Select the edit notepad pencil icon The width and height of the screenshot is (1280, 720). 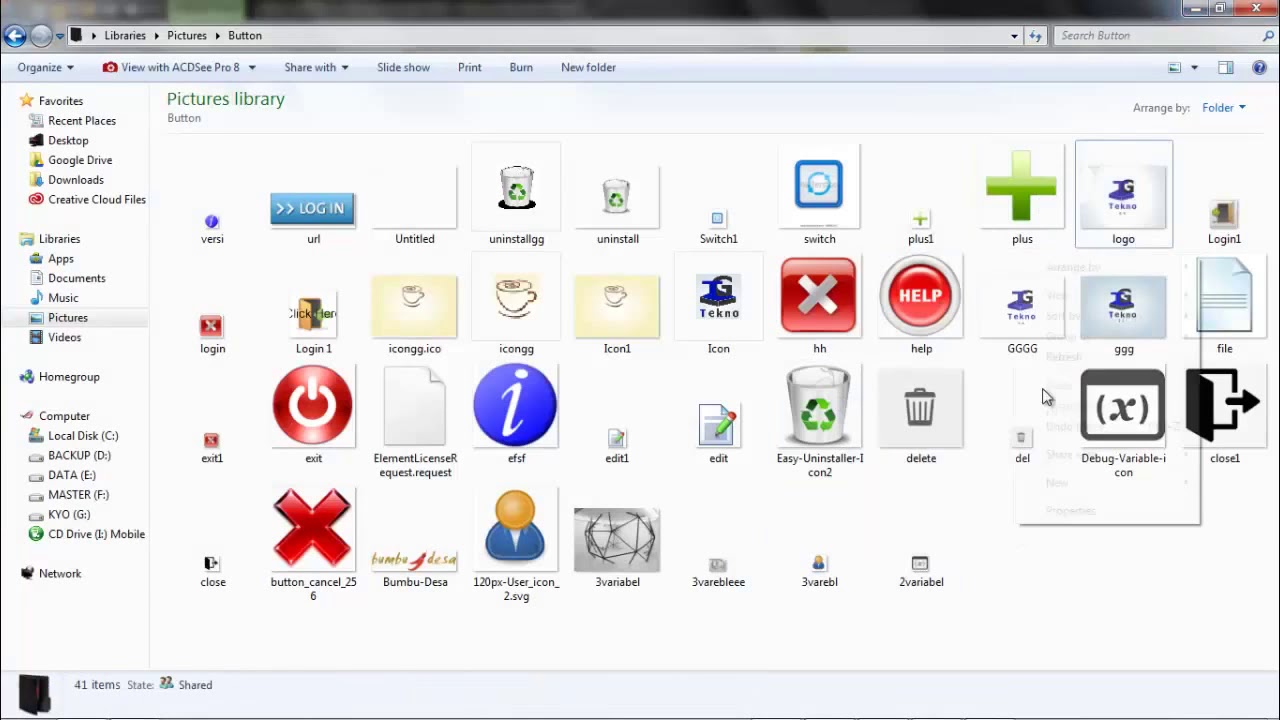718,425
